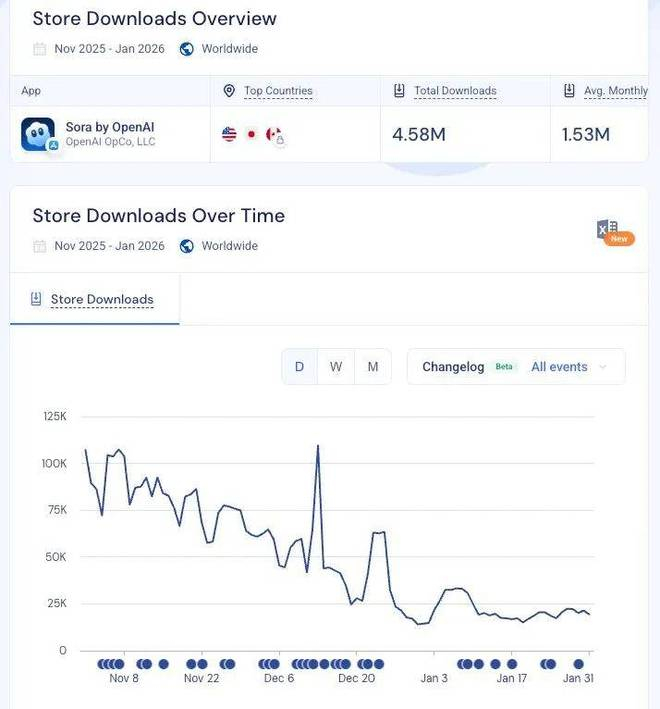Open the Sora by OpenAI app link
The image size is (660, 709).
(110, 127)
